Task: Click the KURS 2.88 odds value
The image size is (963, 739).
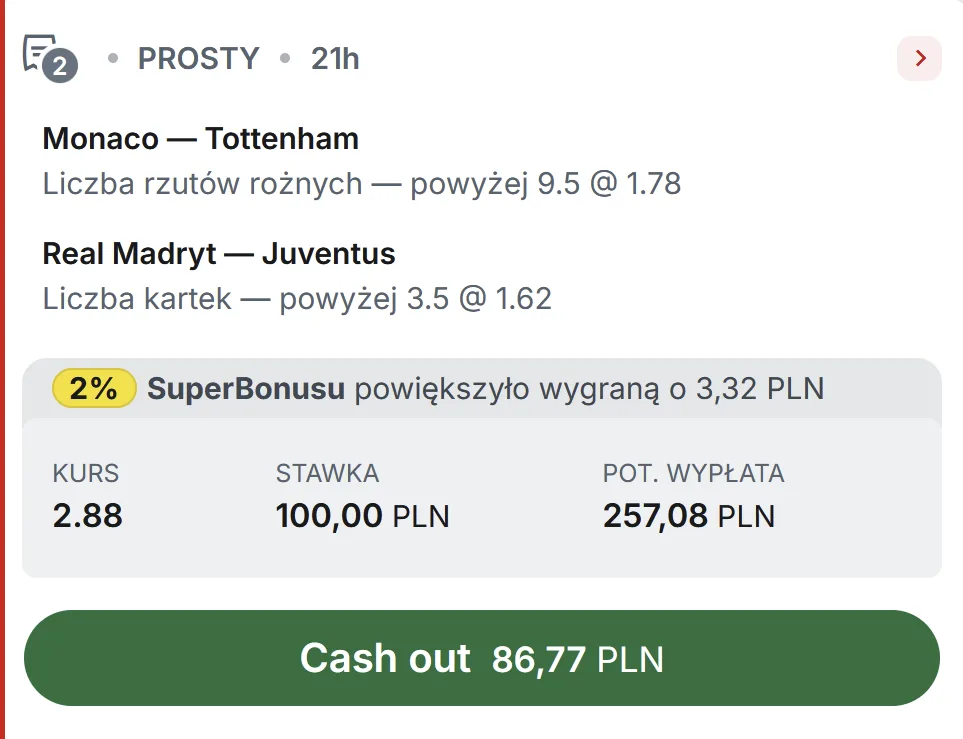Action: [x=87, y=516]
